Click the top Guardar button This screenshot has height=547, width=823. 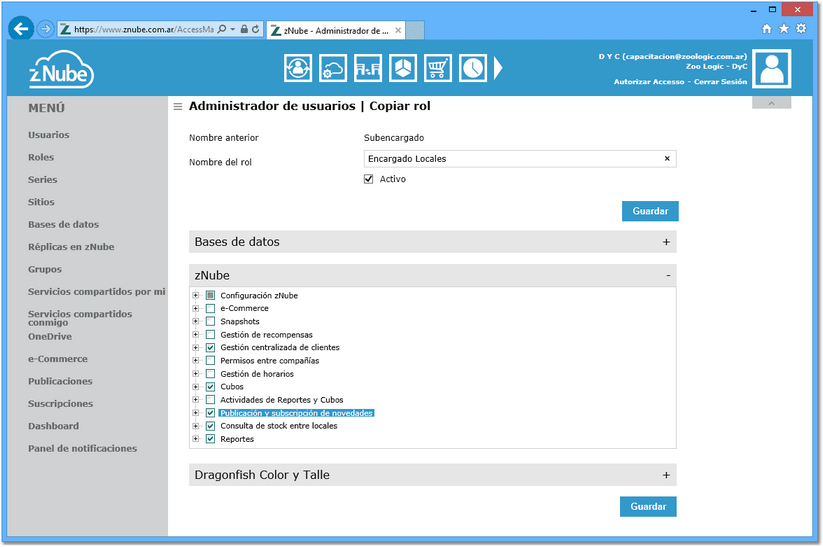[x=650, y=211]
